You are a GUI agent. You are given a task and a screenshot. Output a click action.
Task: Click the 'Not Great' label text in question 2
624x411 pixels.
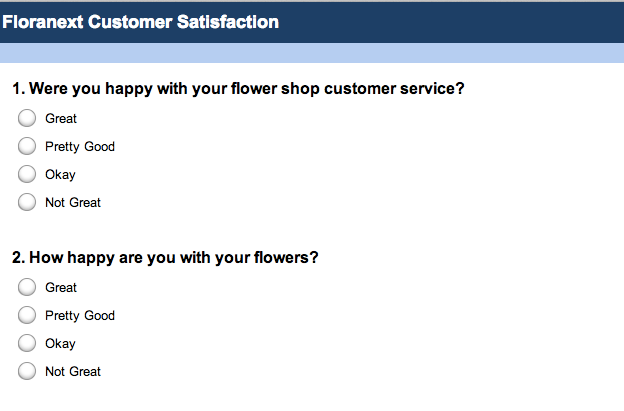point(73,372)
